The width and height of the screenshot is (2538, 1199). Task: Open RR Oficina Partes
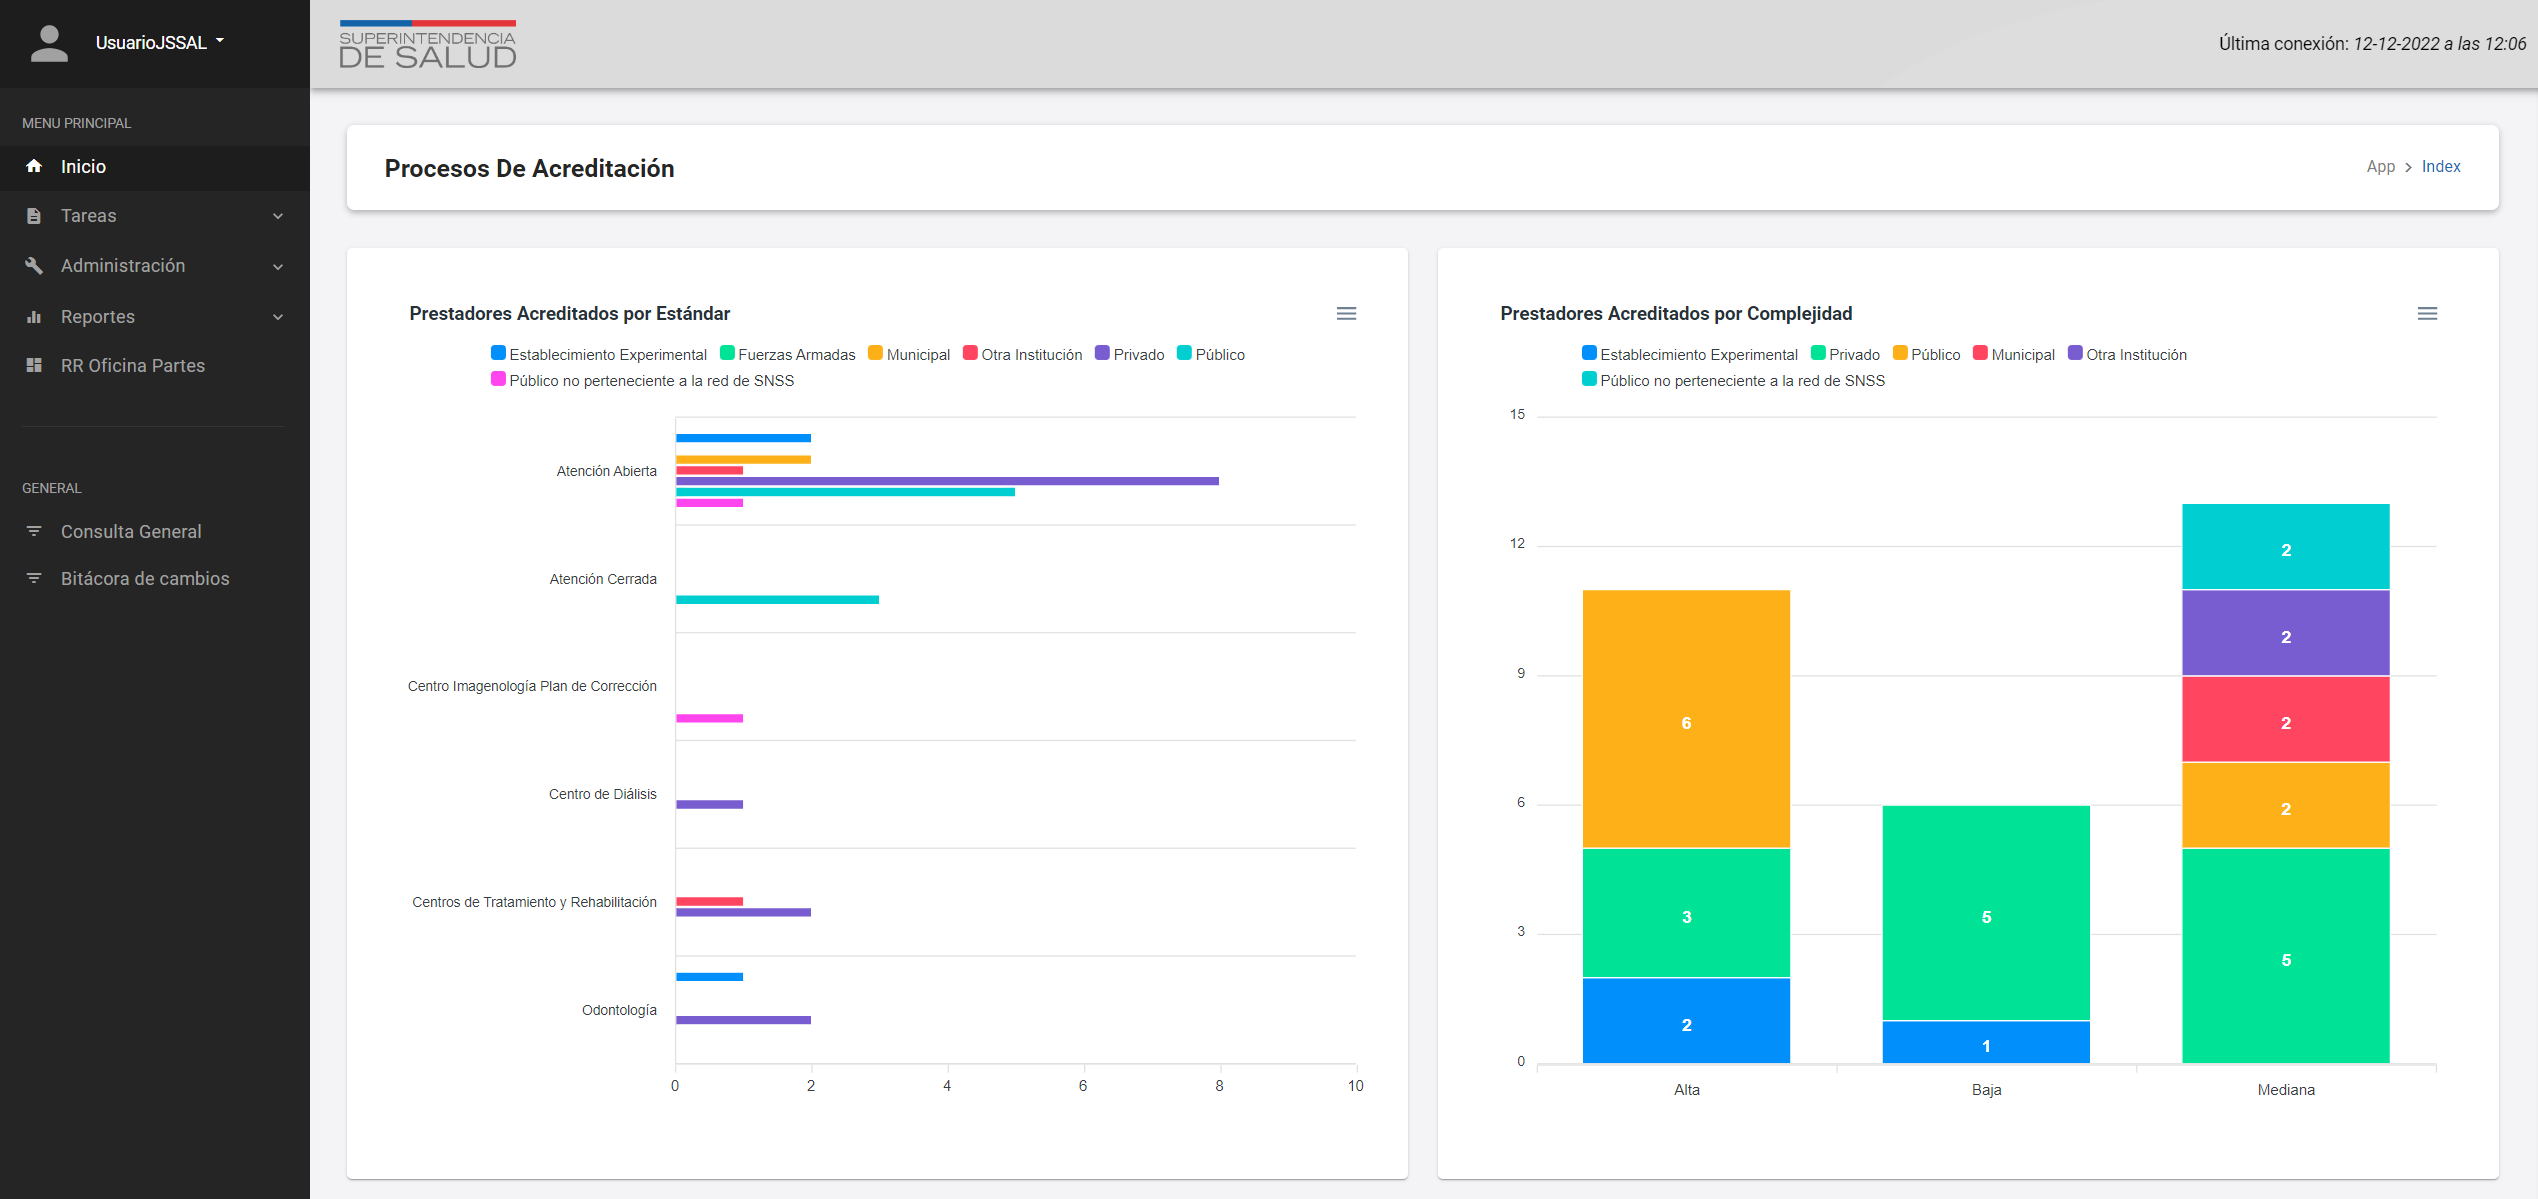(155, 366)
